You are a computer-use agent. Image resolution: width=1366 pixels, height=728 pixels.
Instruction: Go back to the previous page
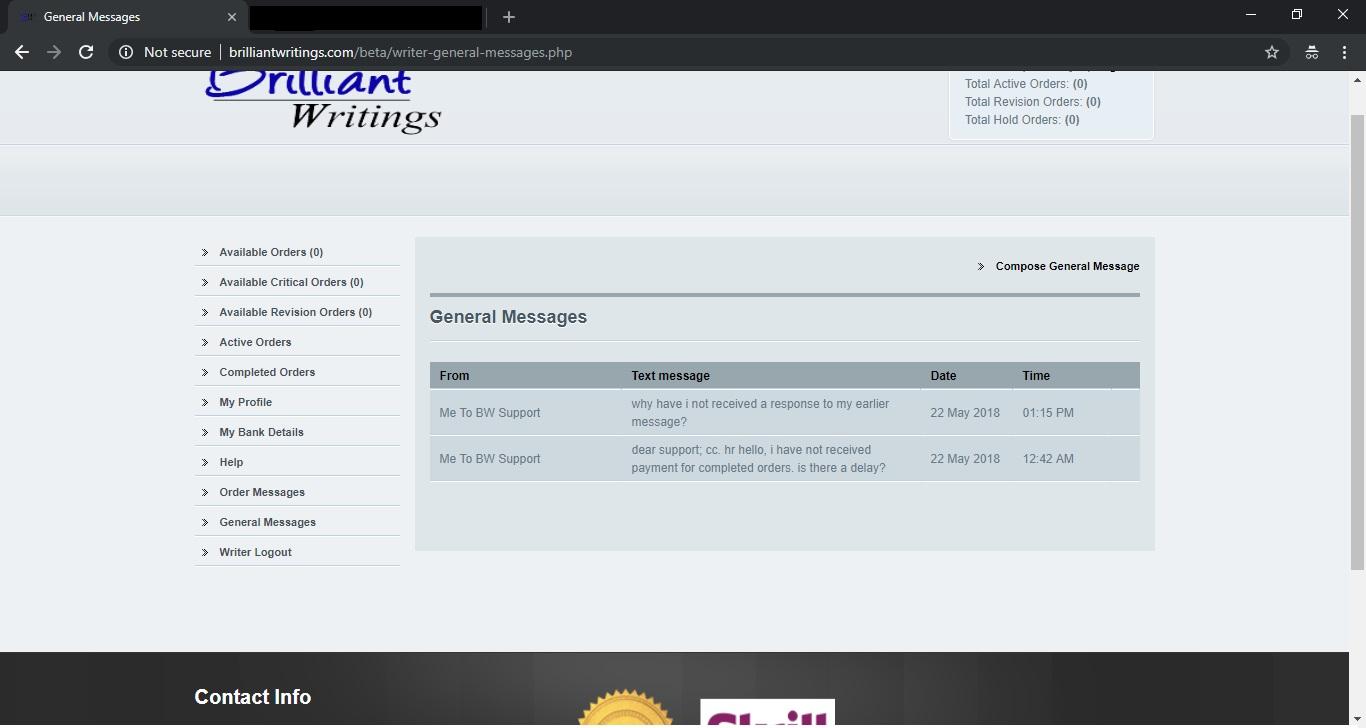coord(22,52)
